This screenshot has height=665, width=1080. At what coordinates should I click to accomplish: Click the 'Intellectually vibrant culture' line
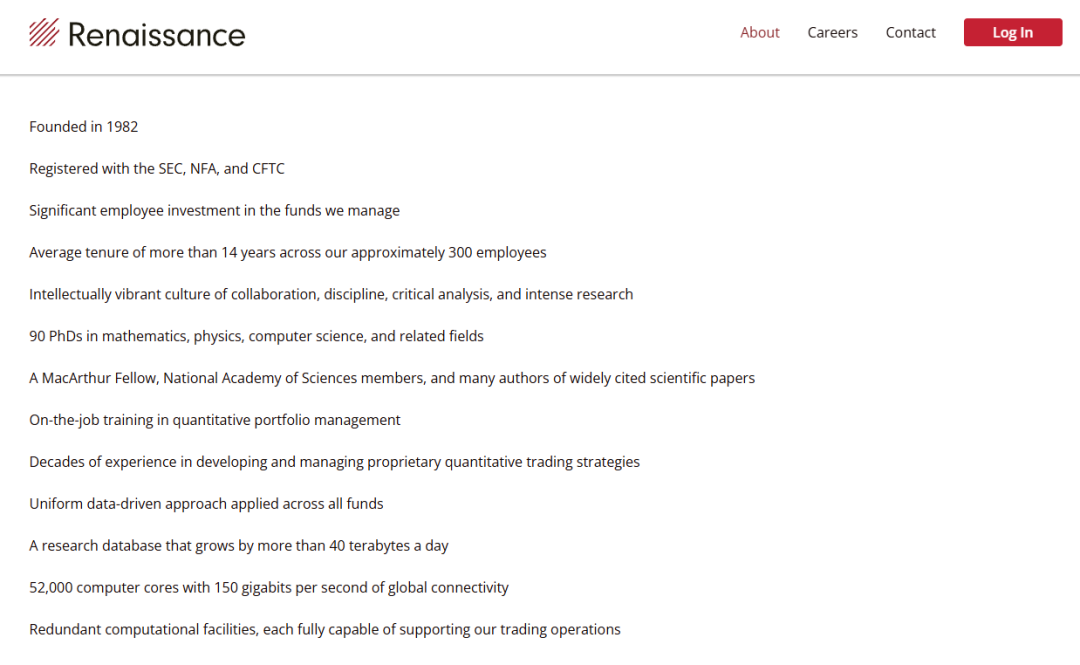(x=331, y=294)
